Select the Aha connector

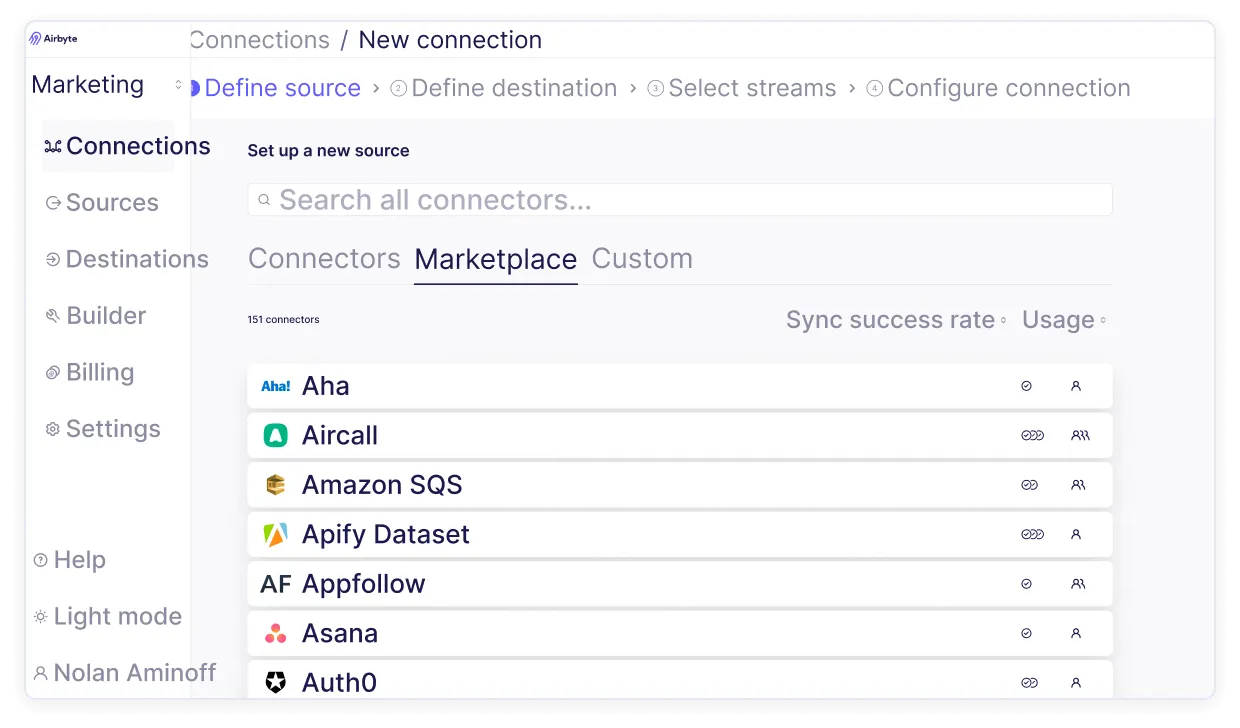coord(680,386)
